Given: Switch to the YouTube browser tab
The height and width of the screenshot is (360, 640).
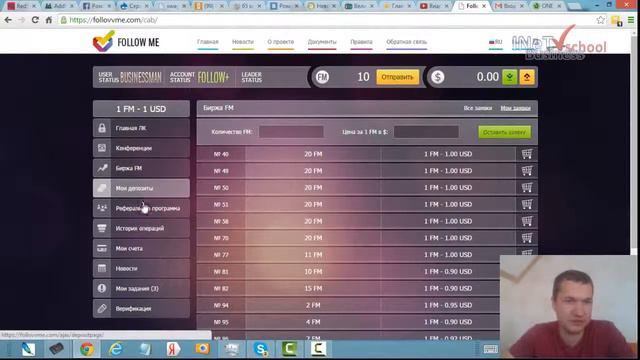Looking at the screenshot, I should pos(433,6).
